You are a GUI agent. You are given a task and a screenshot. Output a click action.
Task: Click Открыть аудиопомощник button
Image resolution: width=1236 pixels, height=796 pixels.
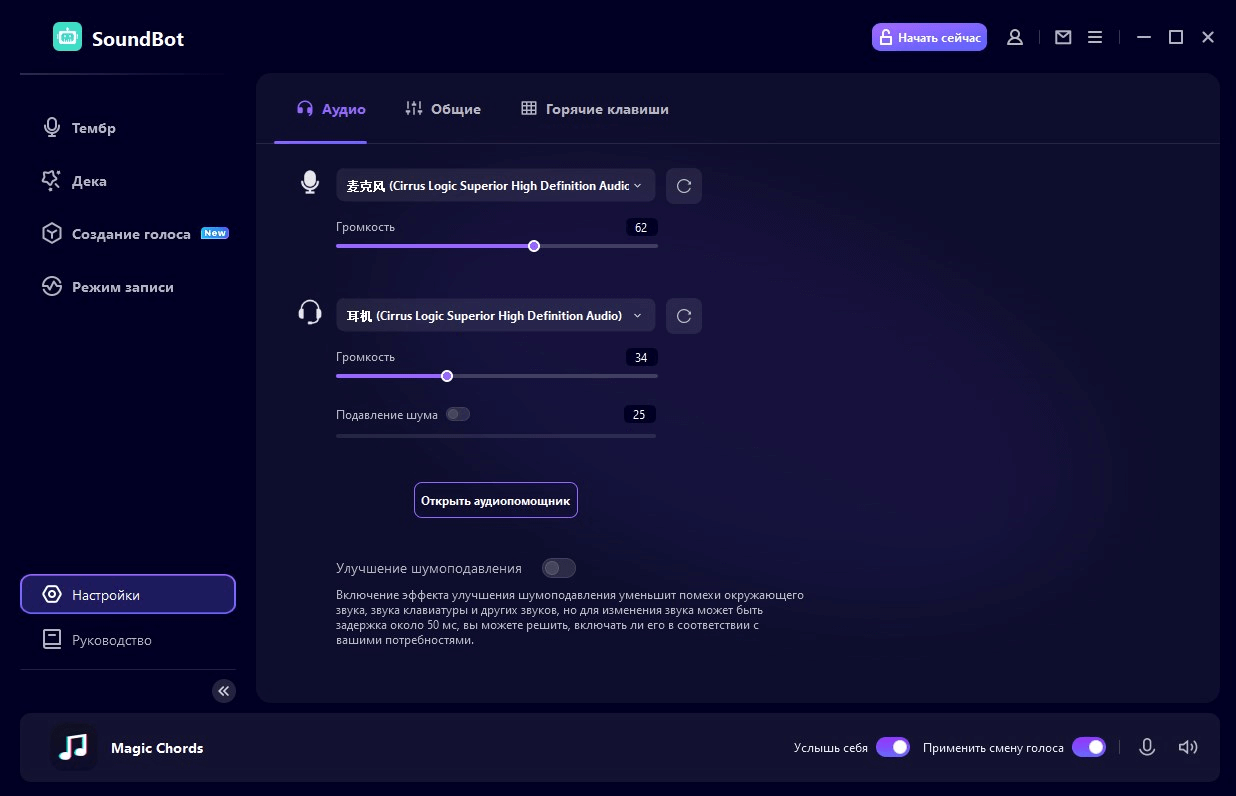click(496, 500)
